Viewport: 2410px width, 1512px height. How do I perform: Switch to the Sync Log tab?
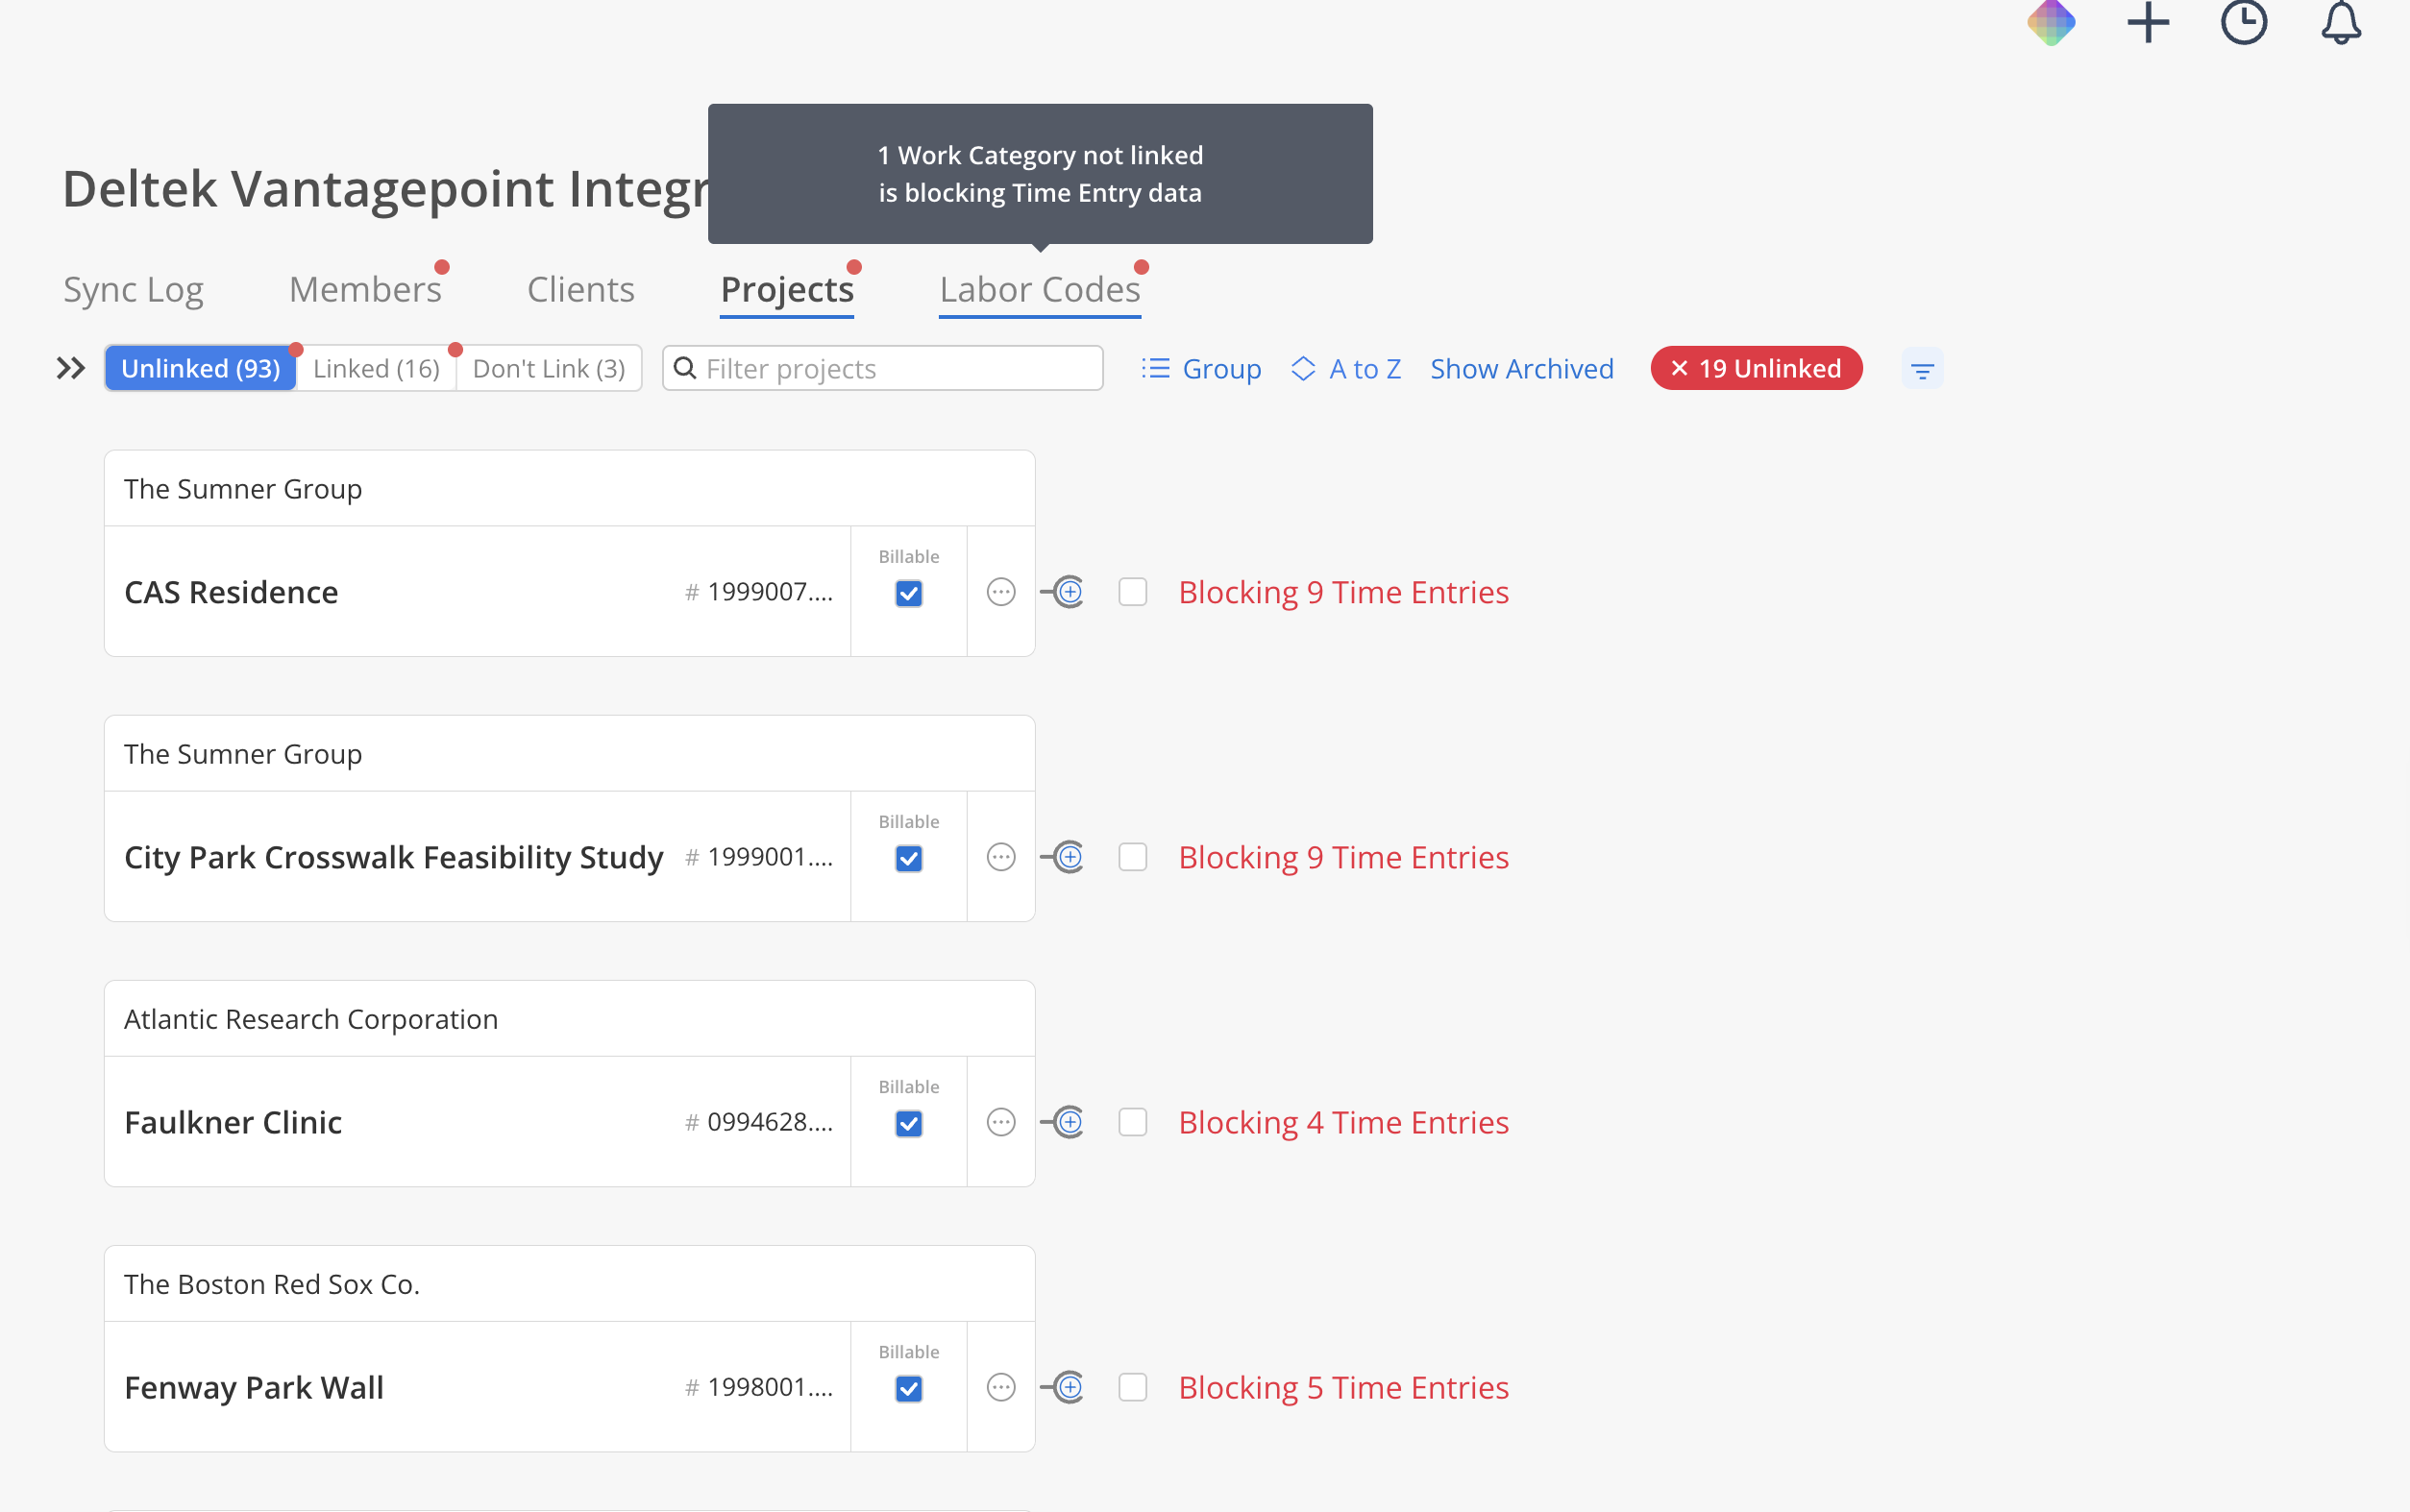click(133, 290)
